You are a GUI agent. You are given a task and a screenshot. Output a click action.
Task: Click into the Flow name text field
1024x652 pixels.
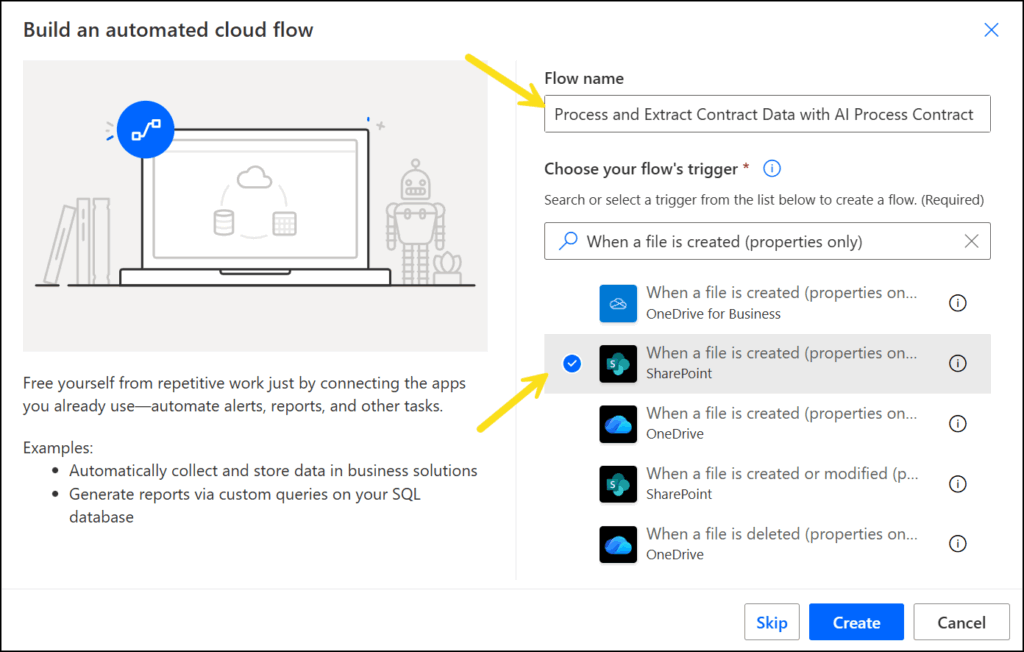click(x=766, y=114)
